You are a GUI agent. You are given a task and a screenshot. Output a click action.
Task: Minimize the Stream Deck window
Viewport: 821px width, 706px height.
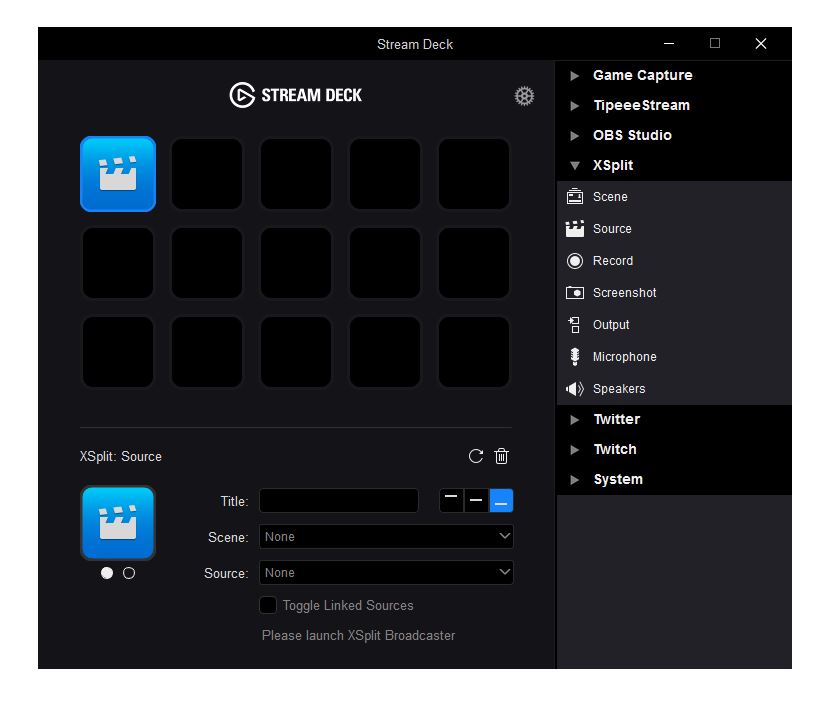click(x=669, y=43)
